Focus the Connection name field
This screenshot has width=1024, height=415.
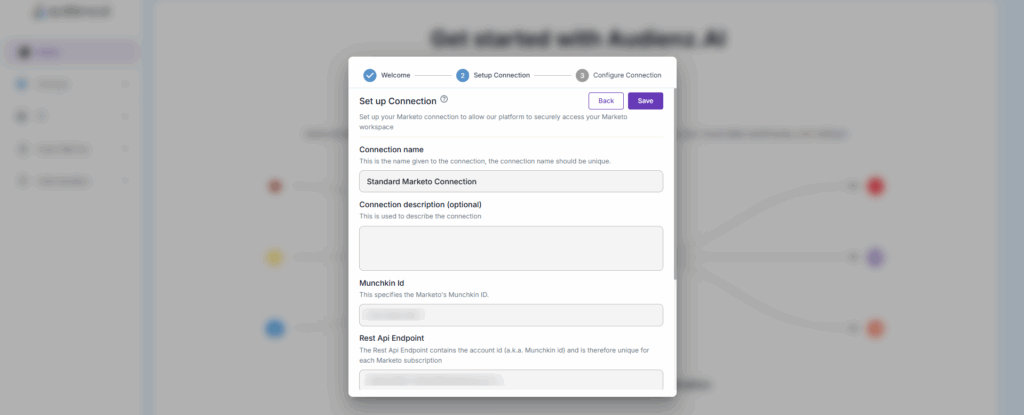pyautogui.click(x=510, y=181)
